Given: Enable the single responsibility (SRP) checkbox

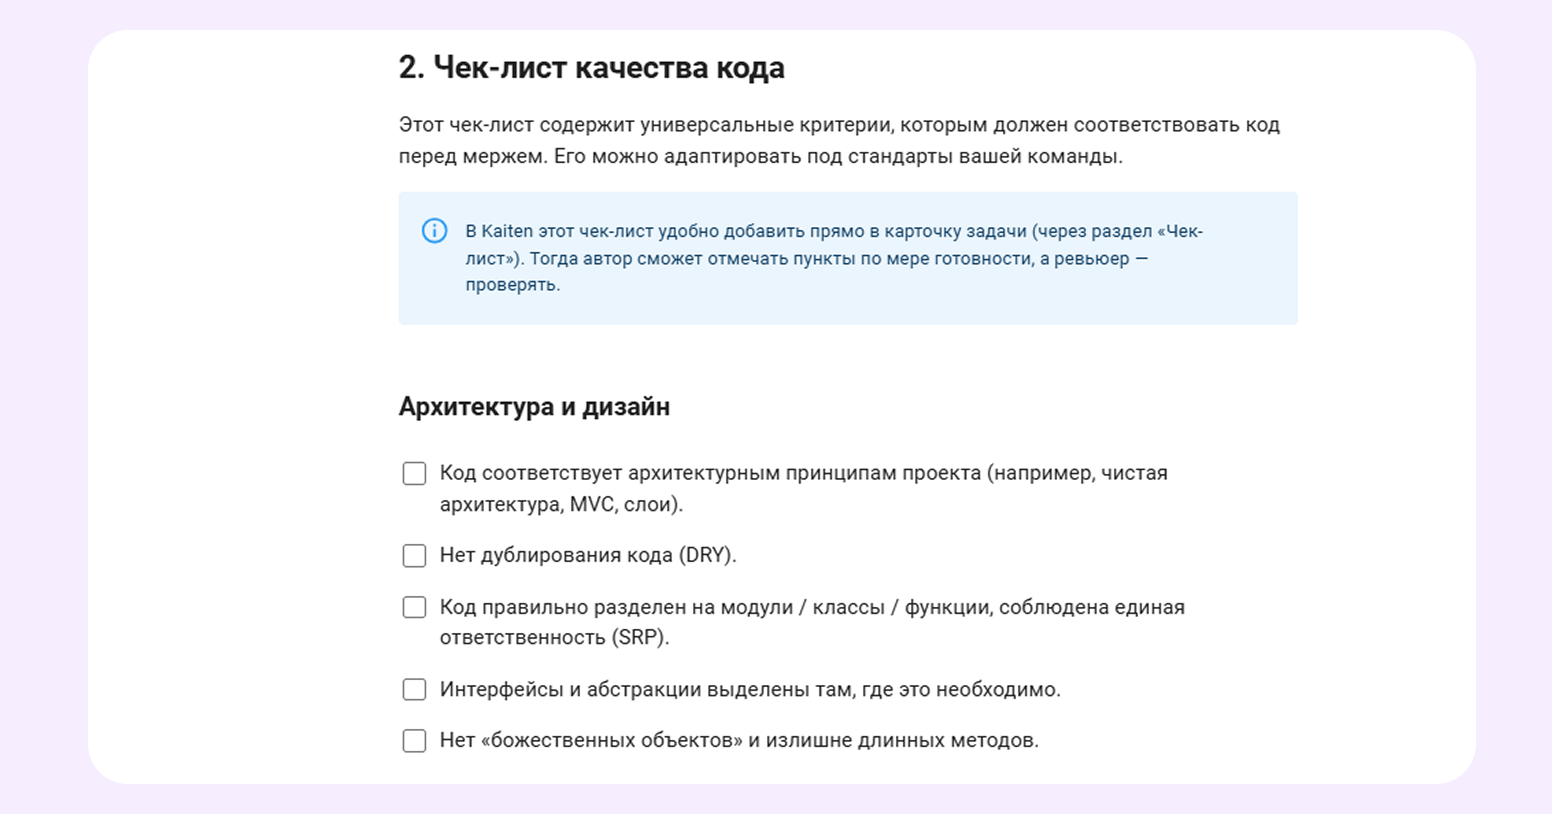Looking at the screenshot, I should click(414, 607).
